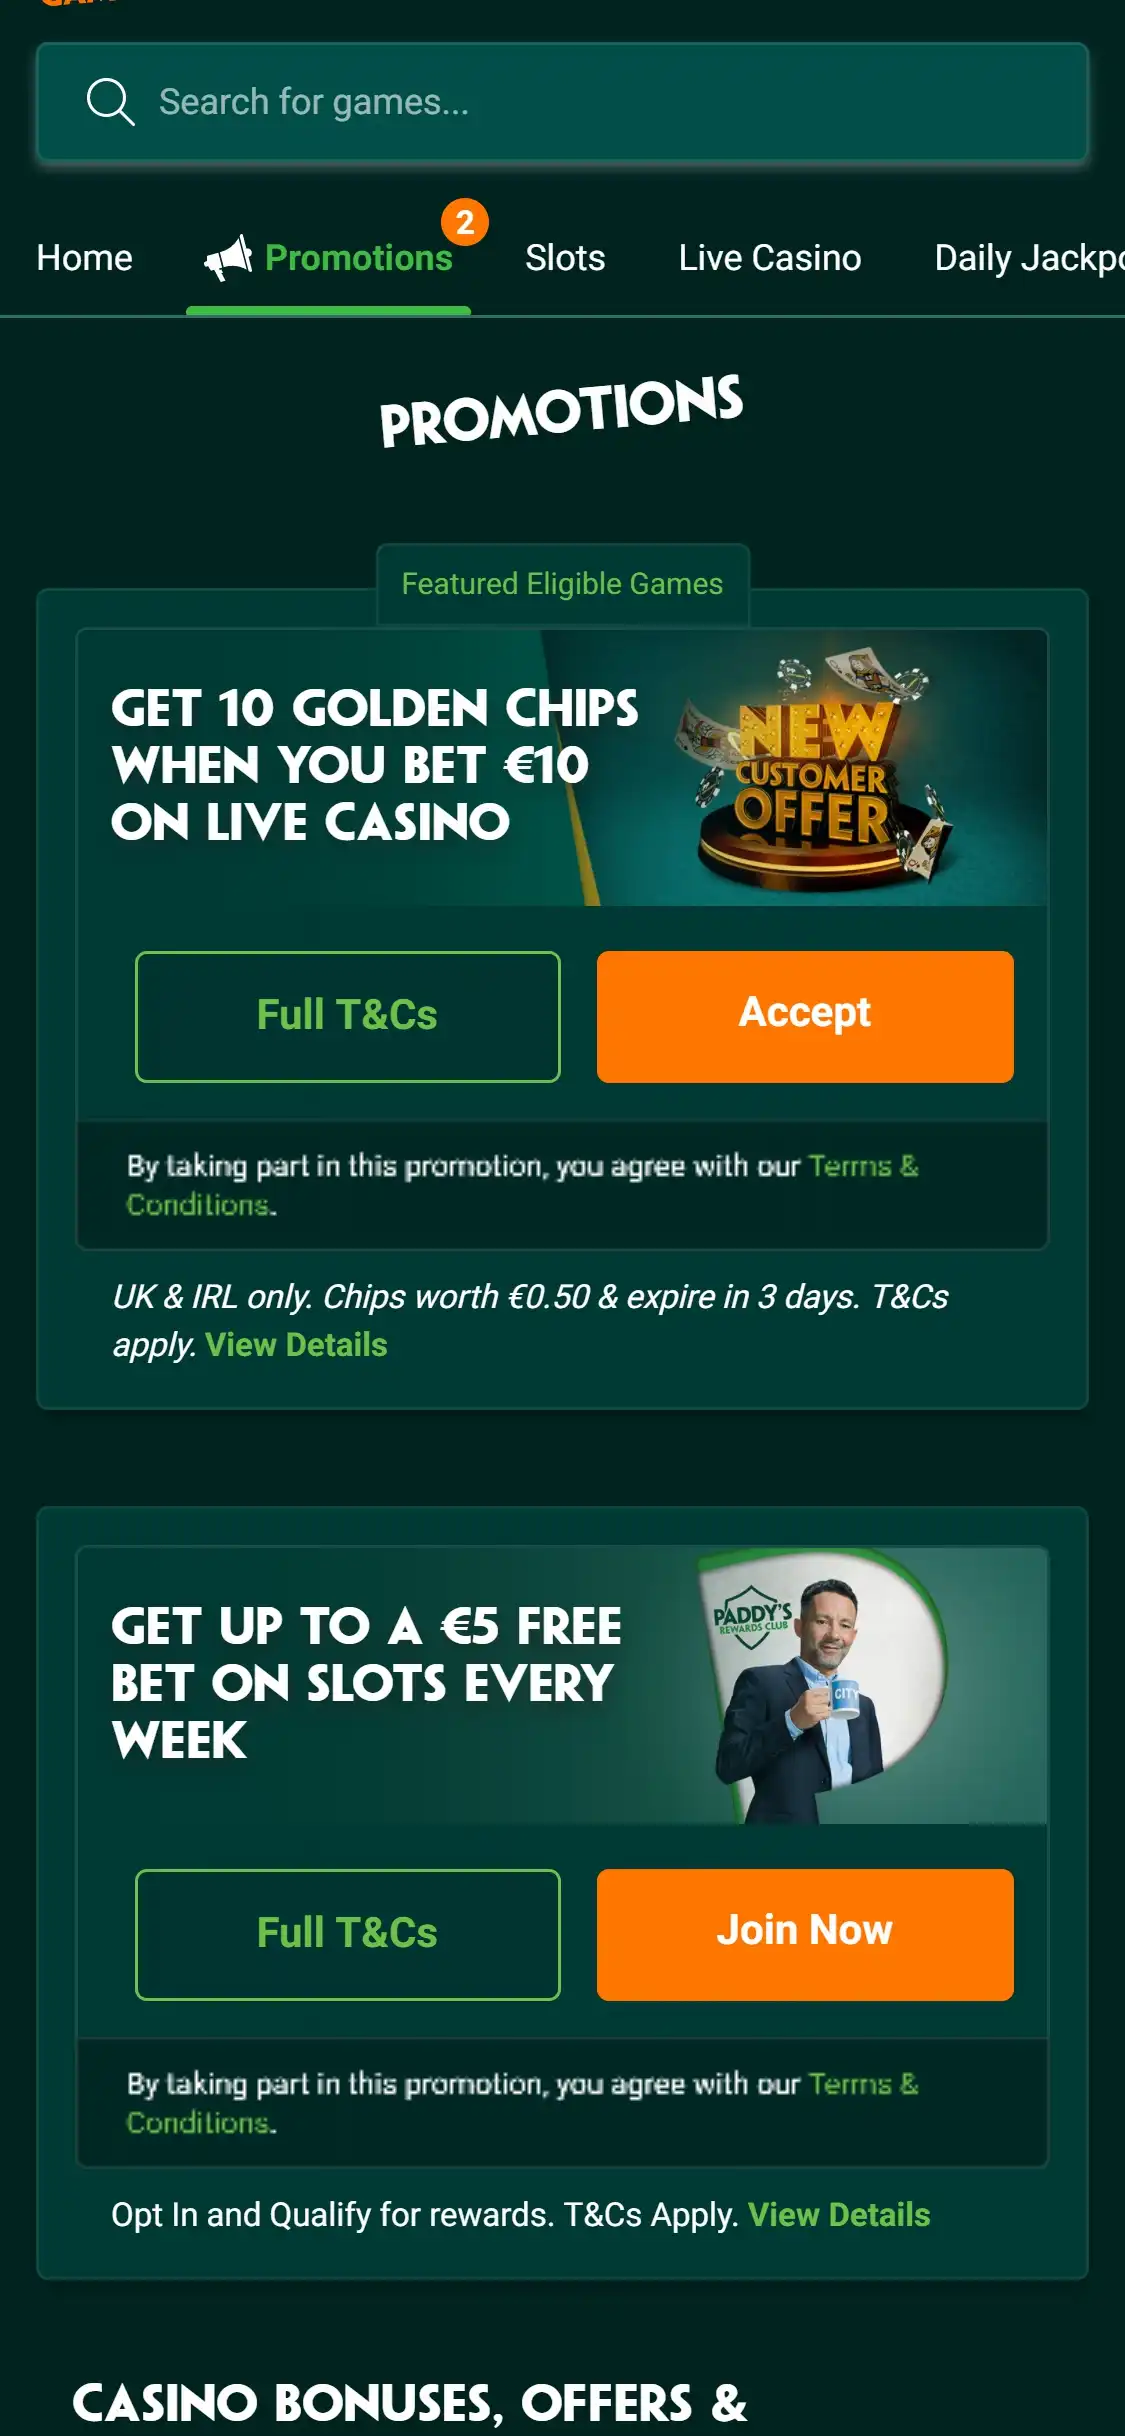
Task: View Details of UK & IRL chips offer
Action: 296,1345
